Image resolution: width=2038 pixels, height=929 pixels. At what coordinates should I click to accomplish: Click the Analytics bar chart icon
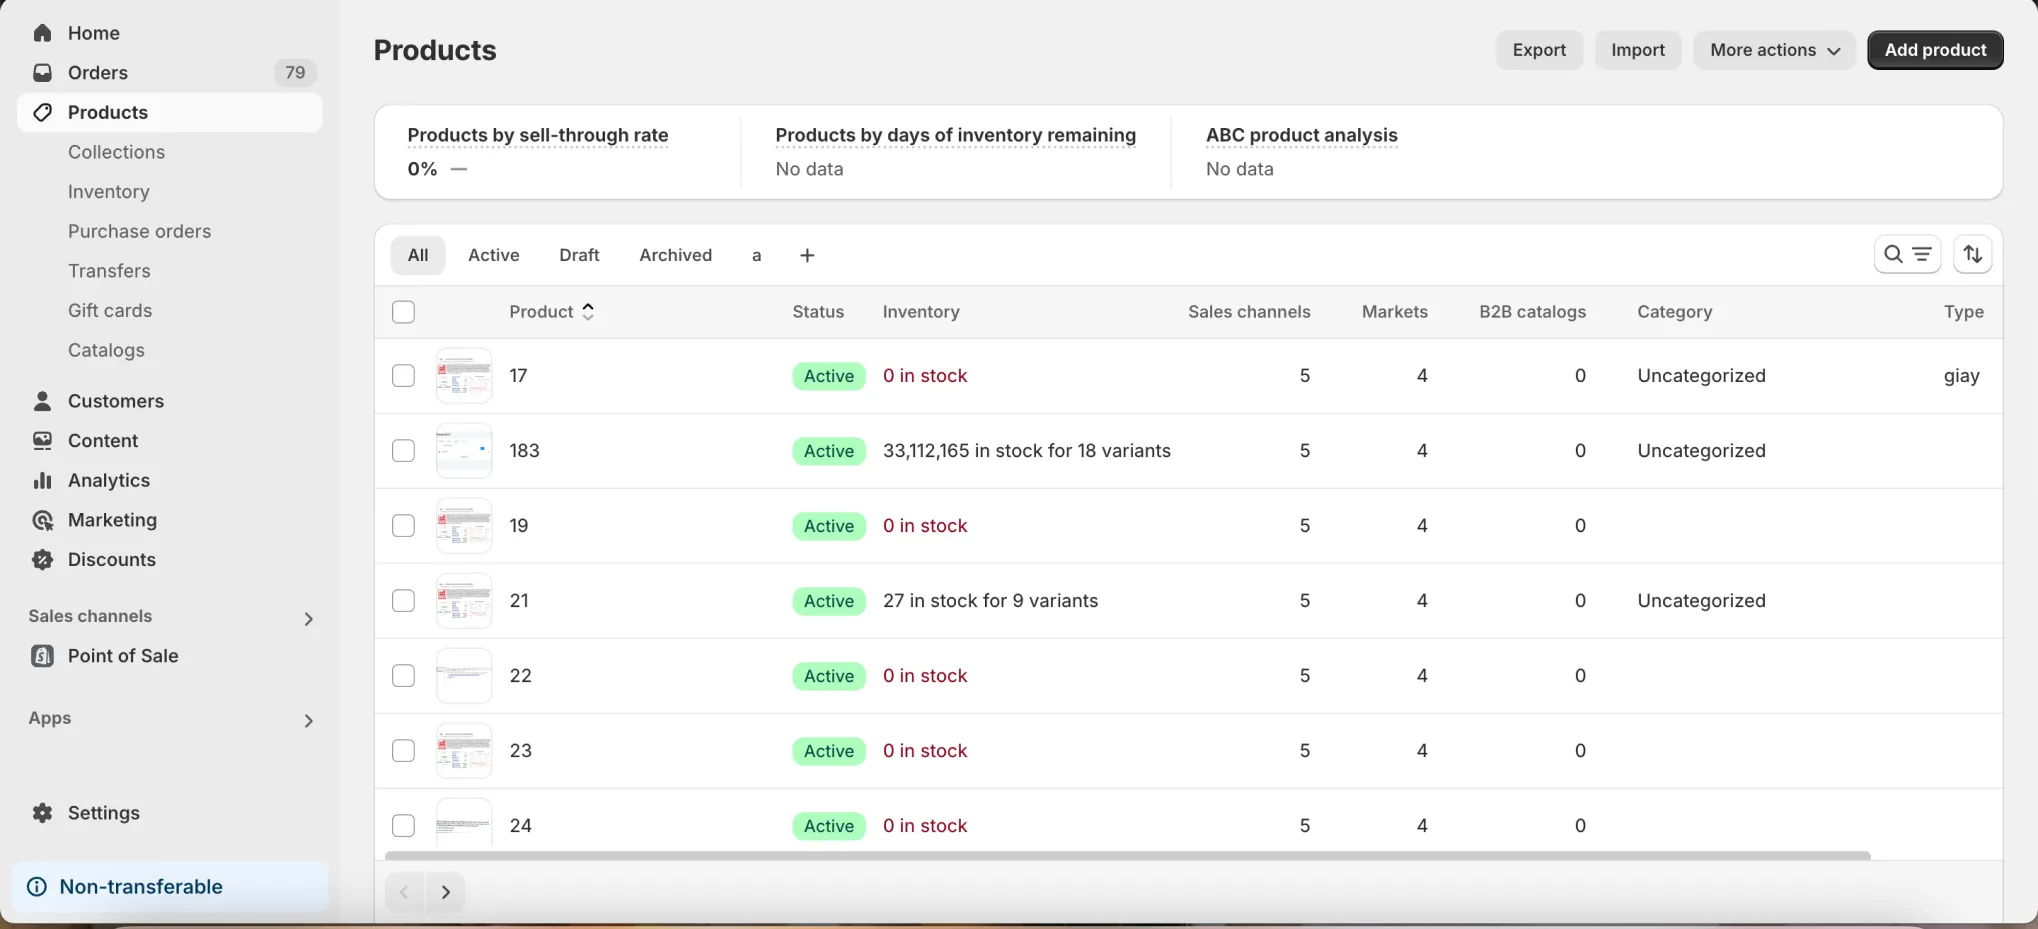pyautogui.click(x=42, y=480)
